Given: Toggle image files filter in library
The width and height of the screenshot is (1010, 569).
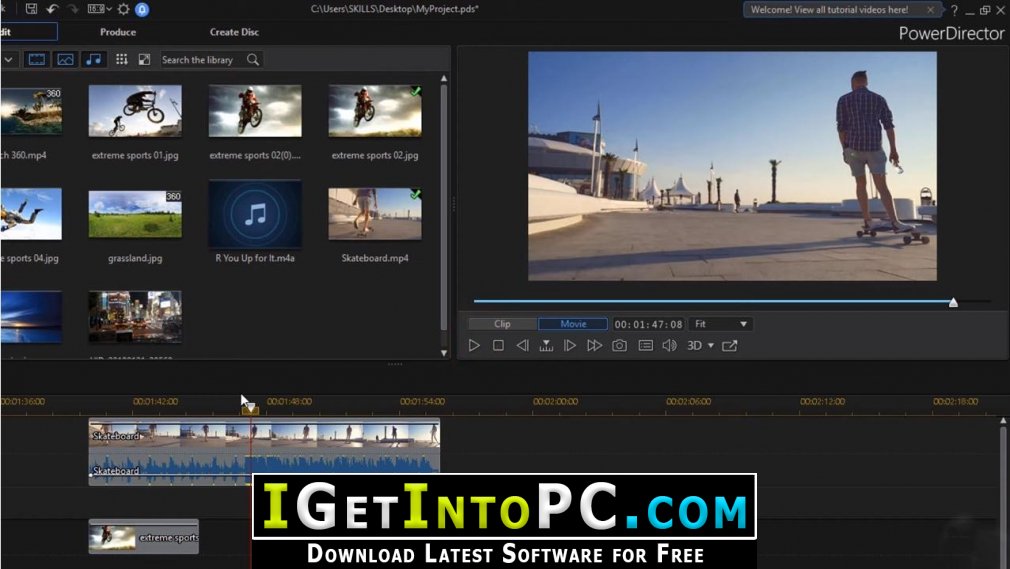Looking at the screenshot, I should tap(65, 59).
